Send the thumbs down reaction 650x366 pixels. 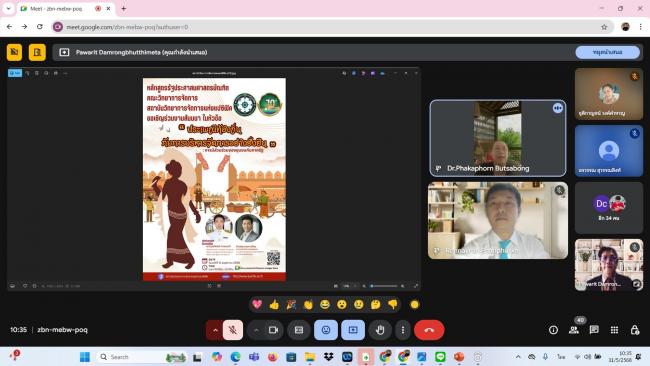tap(393, 305)
